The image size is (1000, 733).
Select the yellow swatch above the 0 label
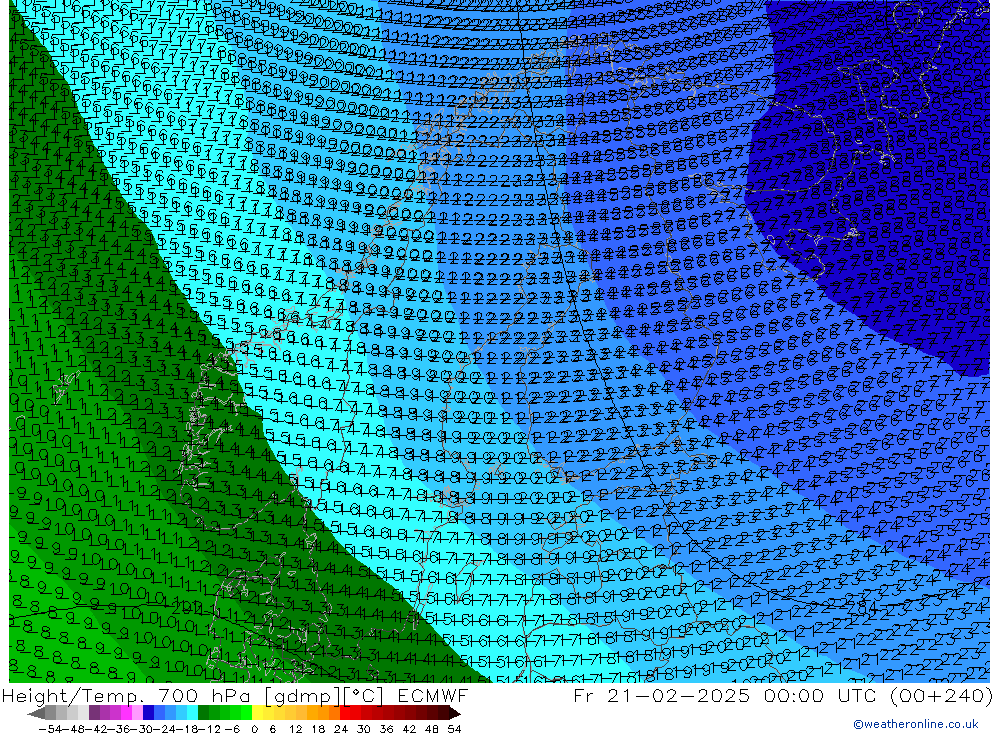click(258, 713)
